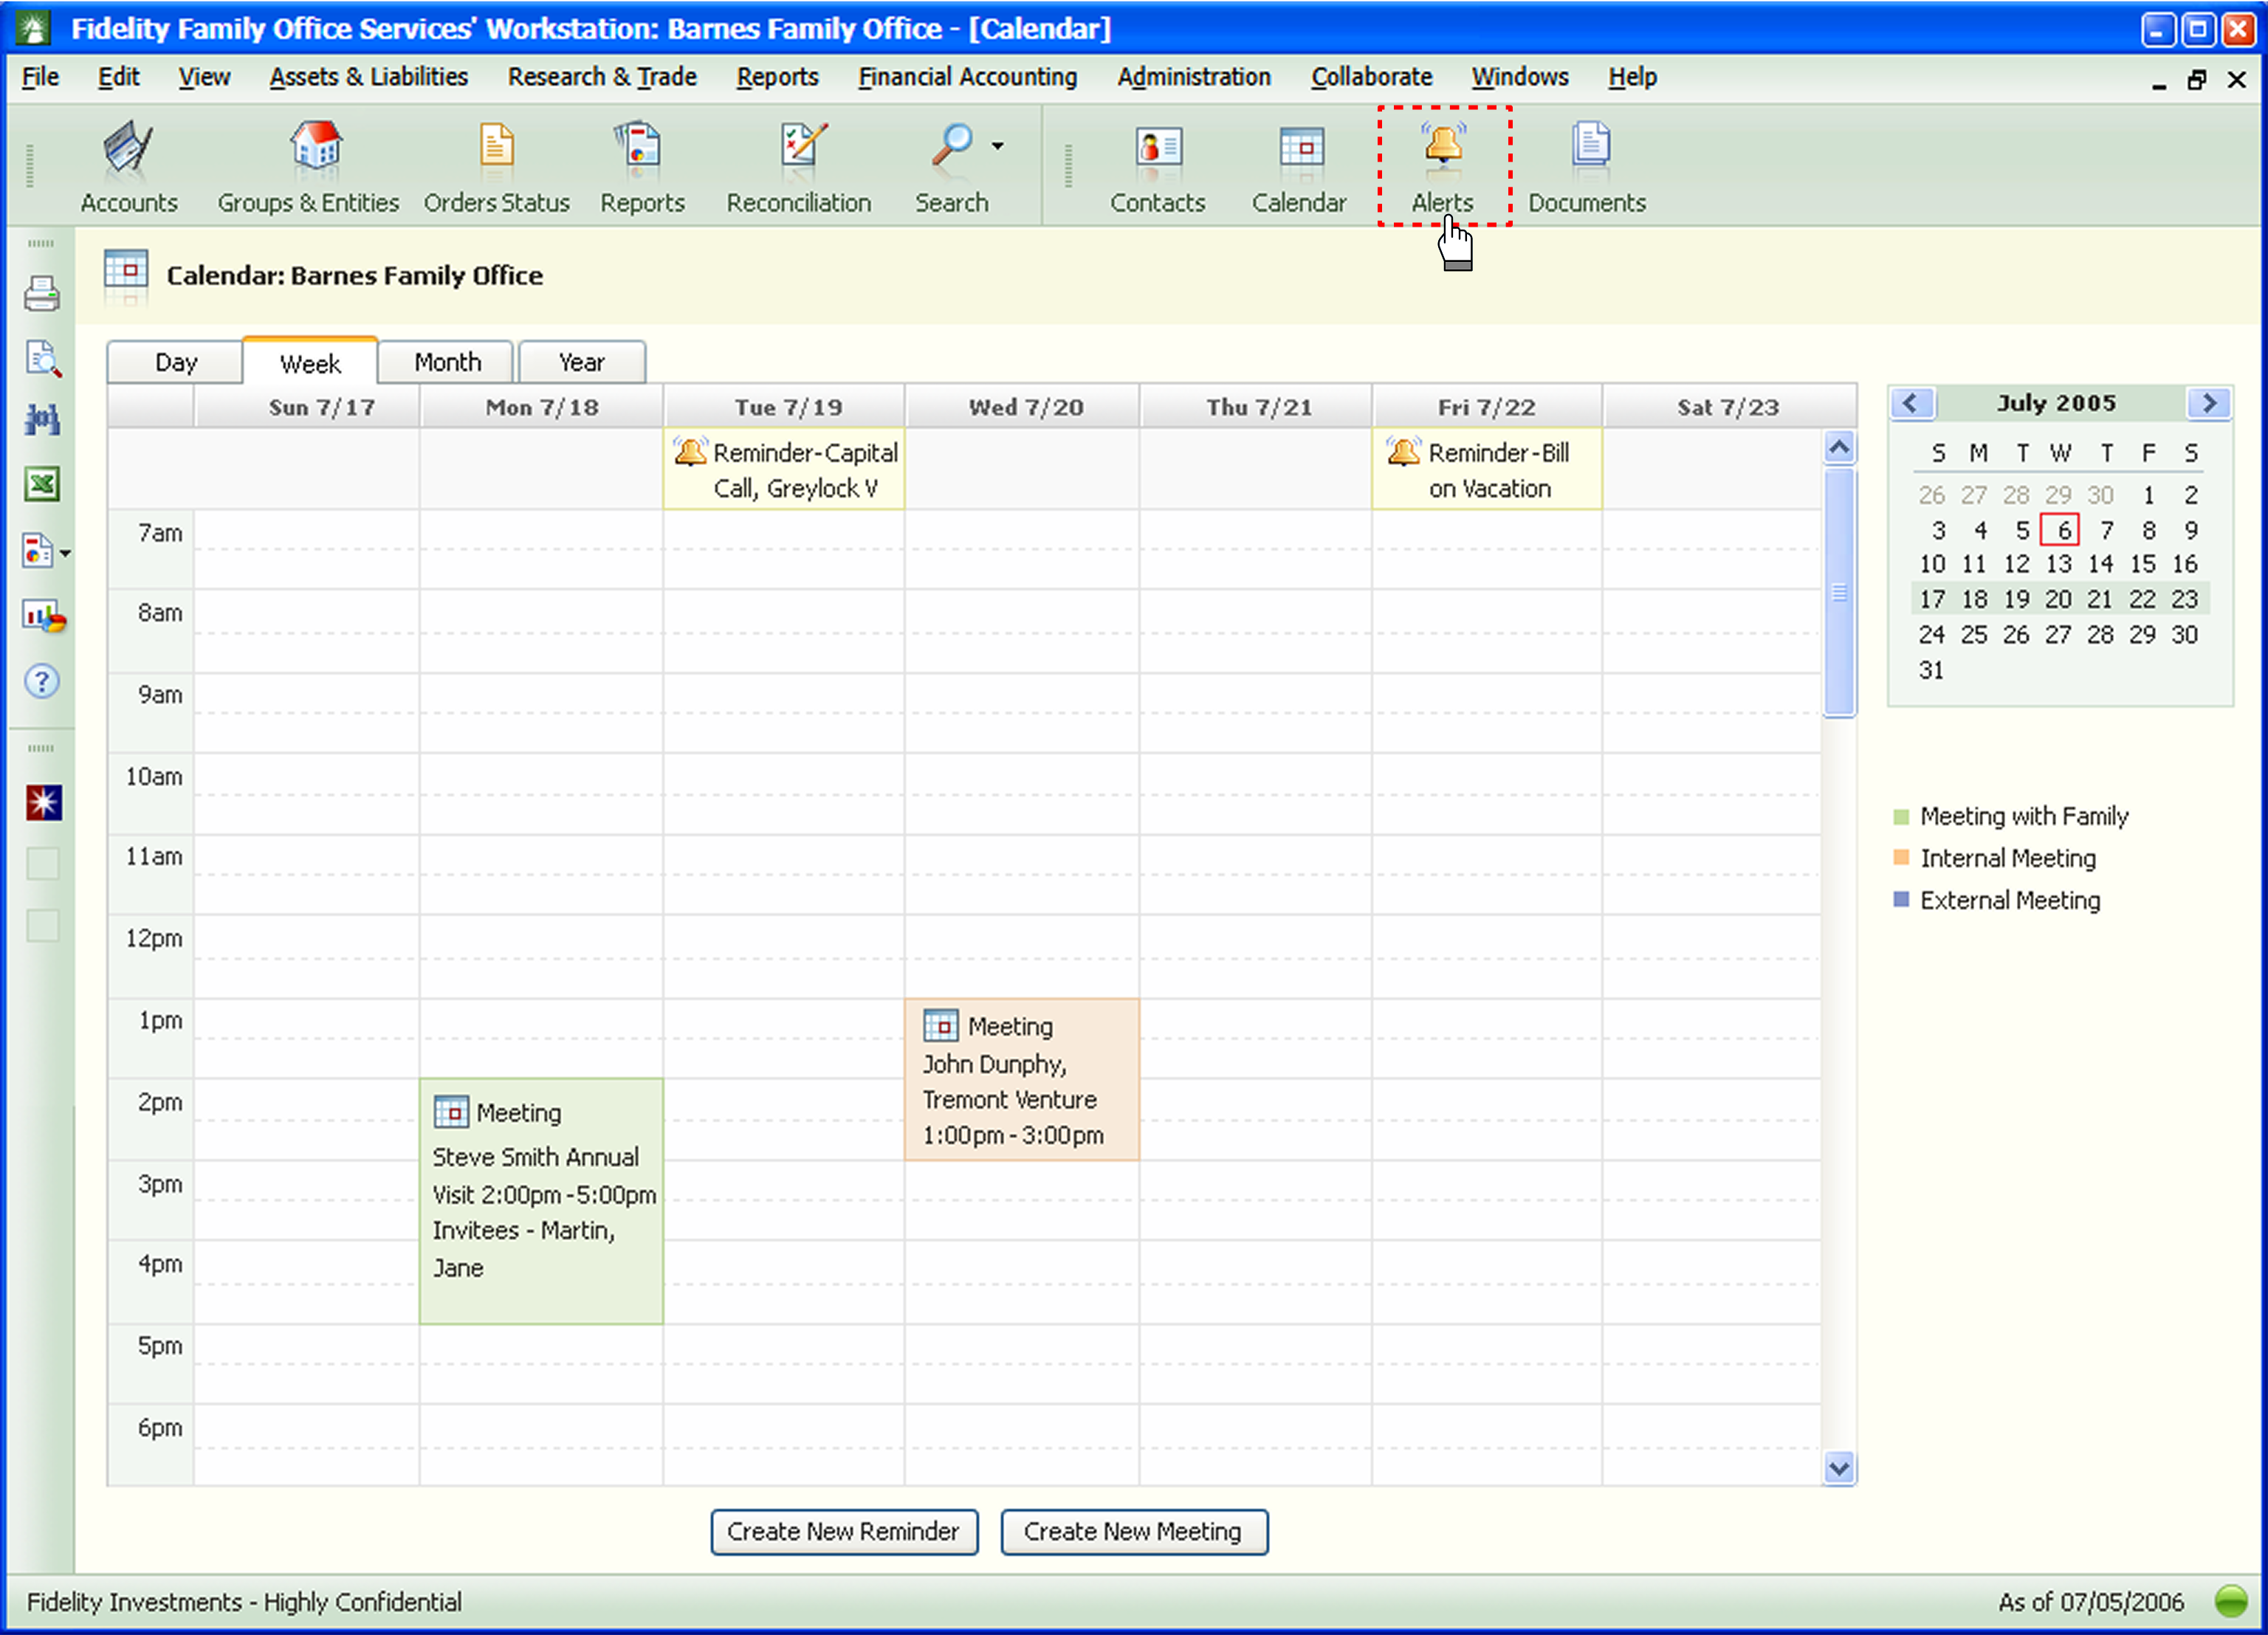Expand sidebar report icon dropdown arrow

coord(66,553)
